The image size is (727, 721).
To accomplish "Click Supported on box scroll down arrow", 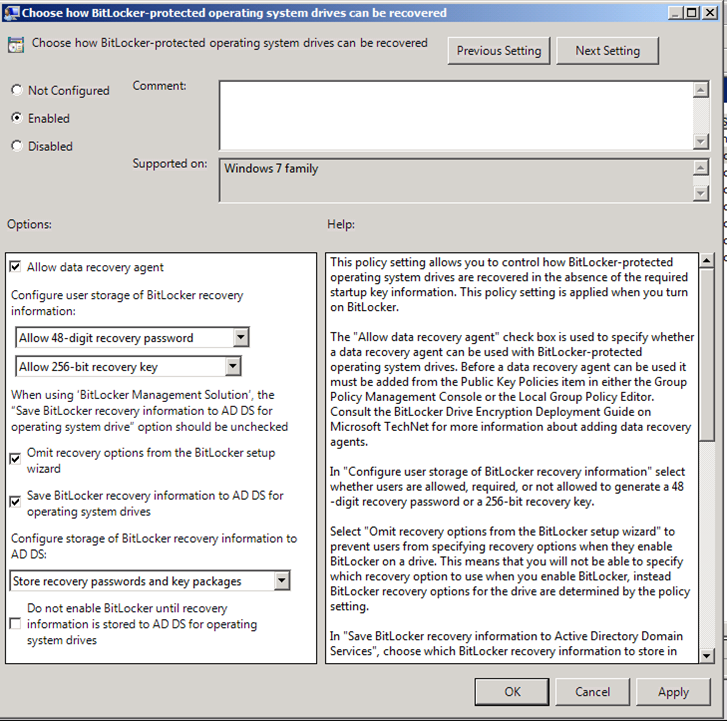I will coord(701,193).
